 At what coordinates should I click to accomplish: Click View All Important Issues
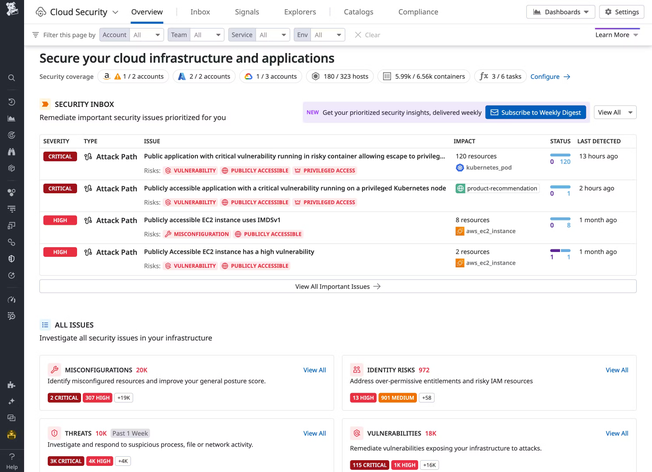point(338,286)
